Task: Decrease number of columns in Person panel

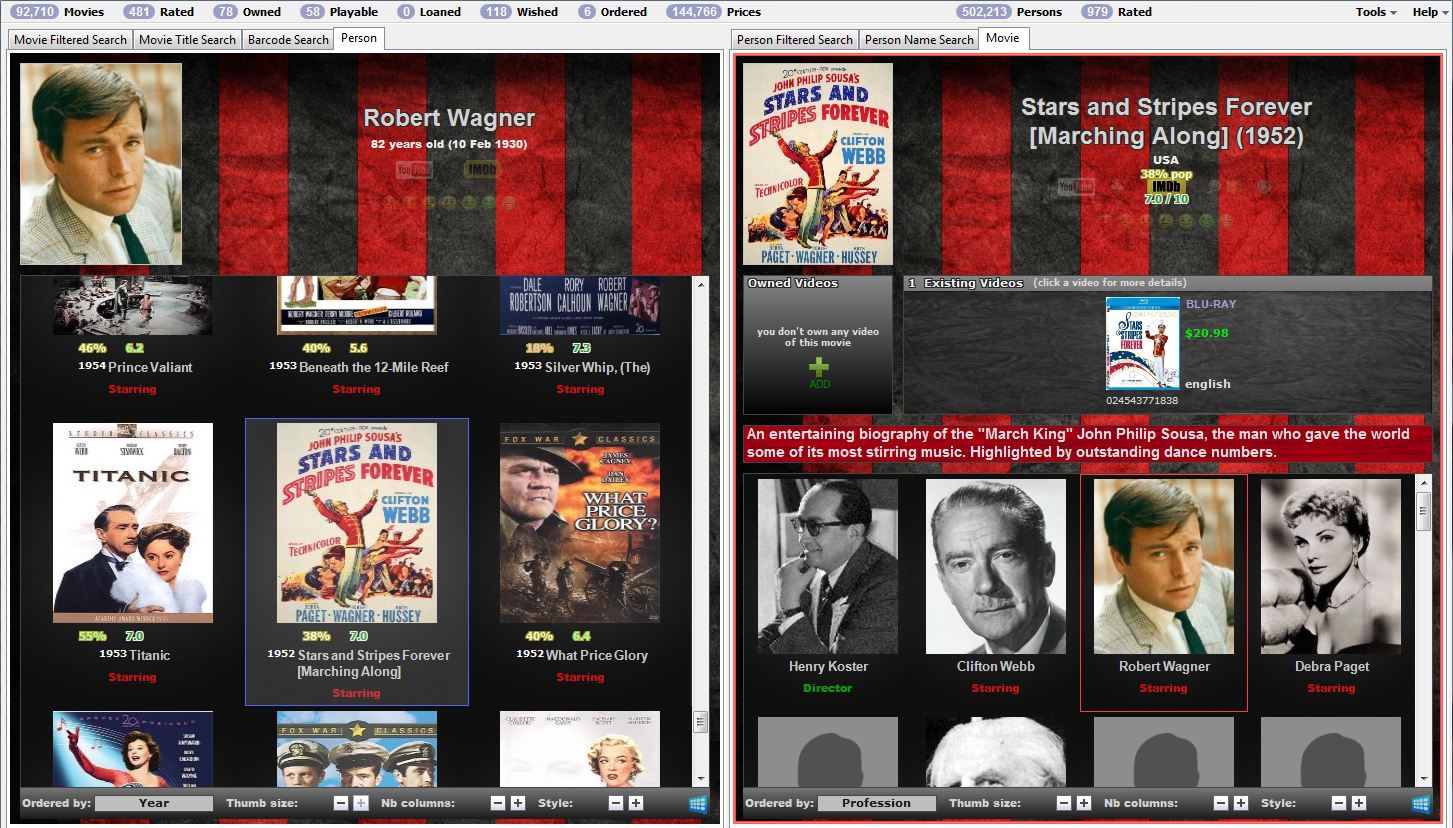Action: click(498, 803)
